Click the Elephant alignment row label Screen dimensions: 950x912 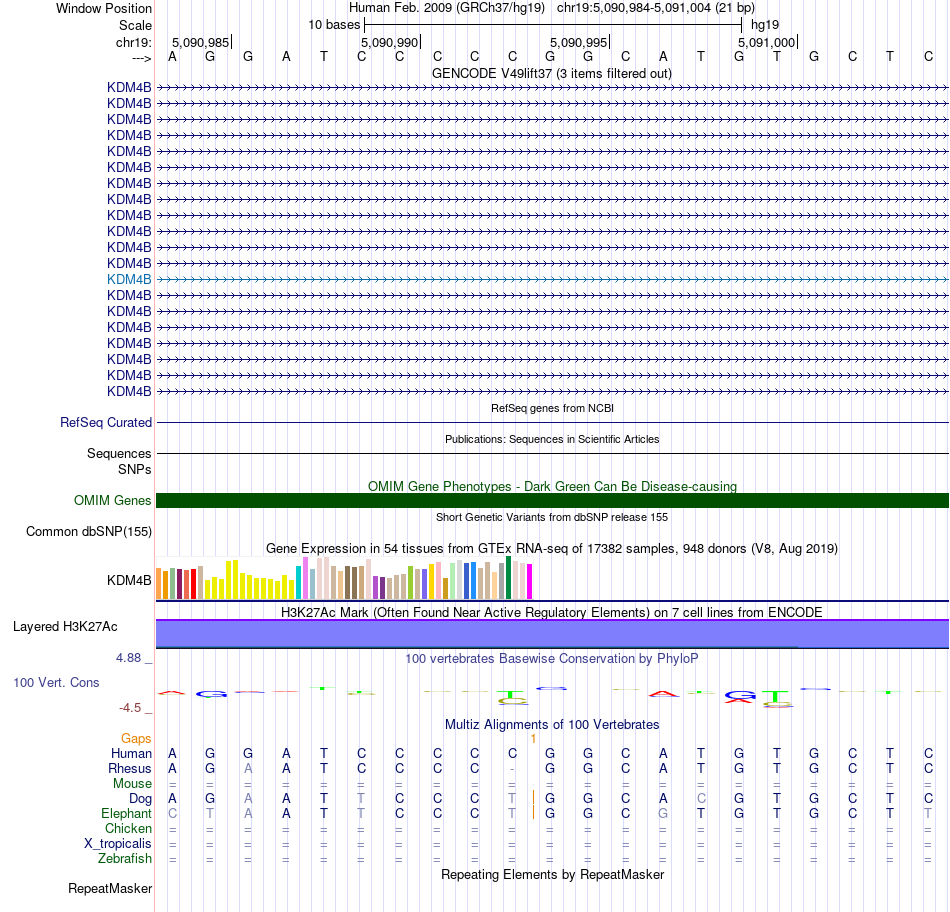(x=126, y=813)
